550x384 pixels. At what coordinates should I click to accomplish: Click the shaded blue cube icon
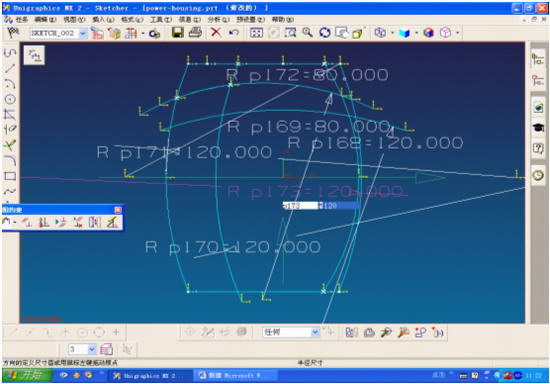(x=404, y=33)
